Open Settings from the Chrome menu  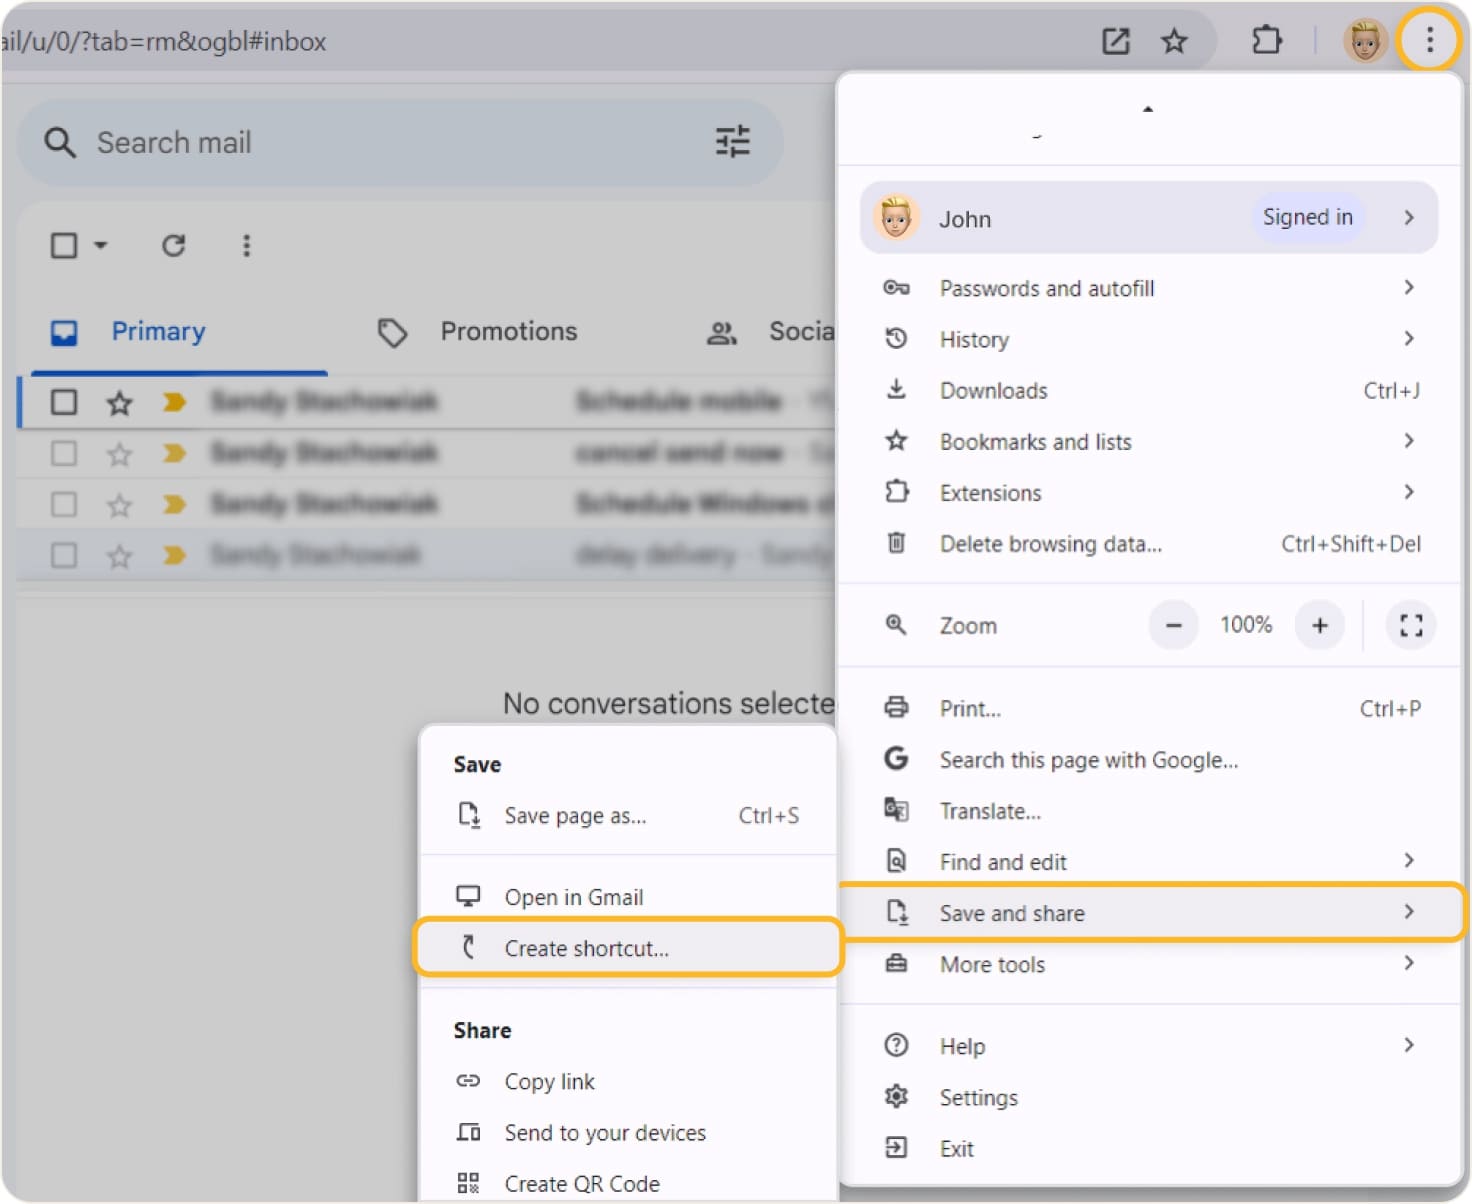[979, 1096]
